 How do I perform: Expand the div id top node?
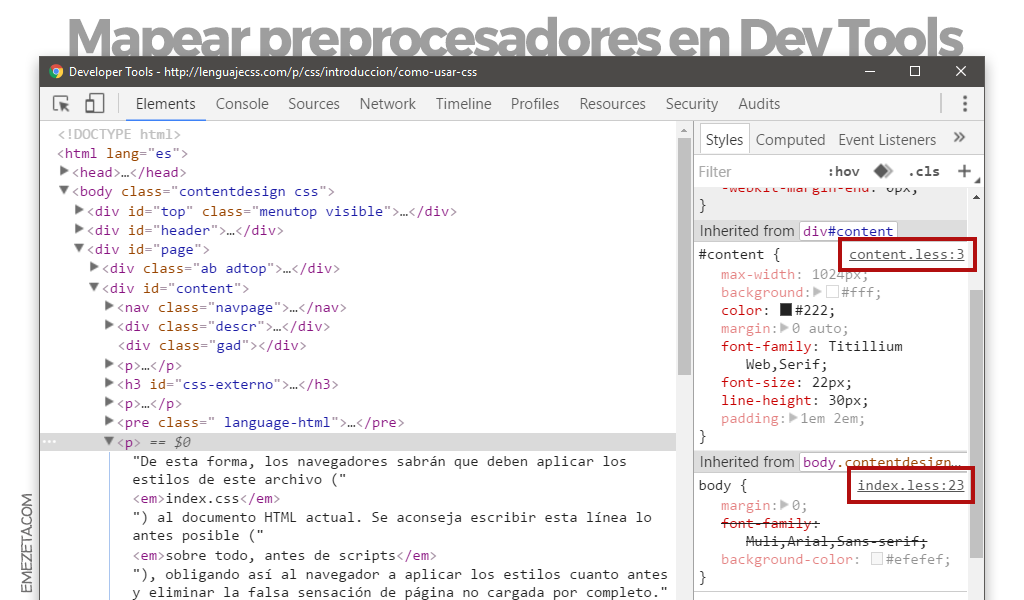click(x=79, y=210)
